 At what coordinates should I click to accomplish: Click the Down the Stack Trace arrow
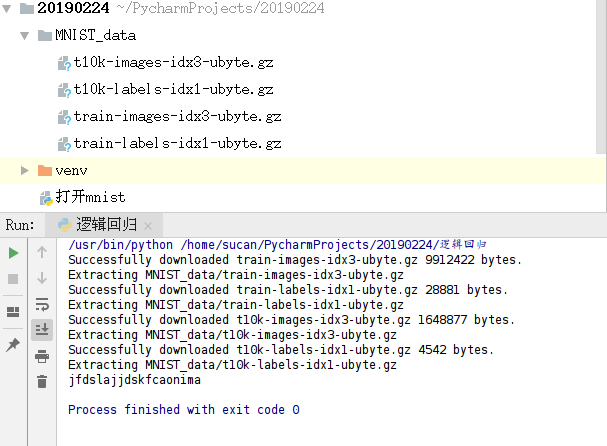(42, 278)
